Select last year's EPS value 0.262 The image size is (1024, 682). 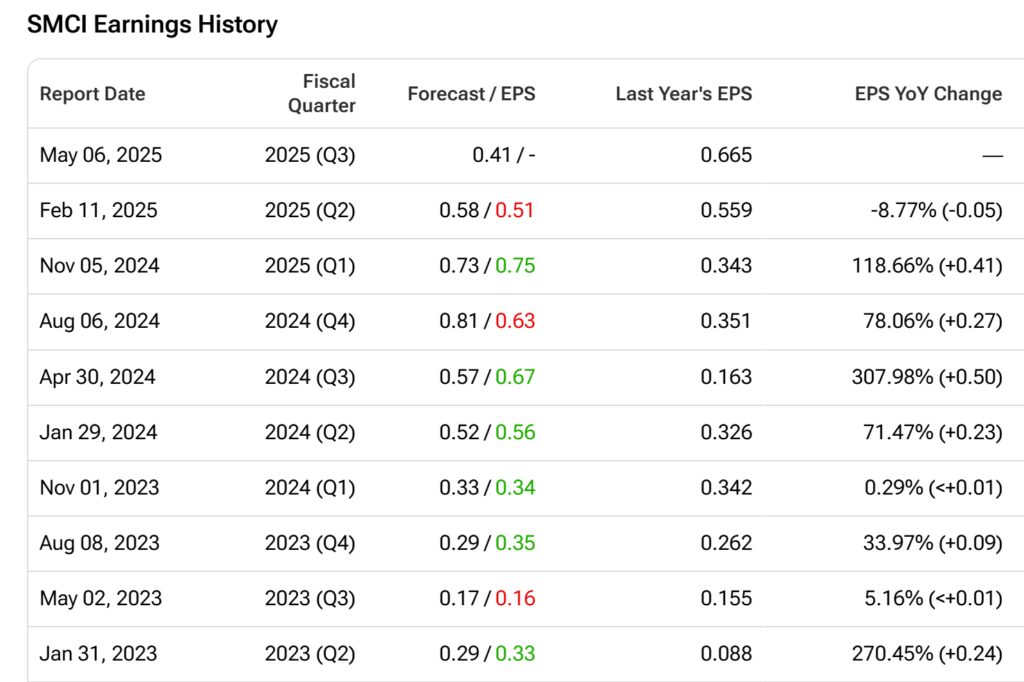(x=726, y=544)
